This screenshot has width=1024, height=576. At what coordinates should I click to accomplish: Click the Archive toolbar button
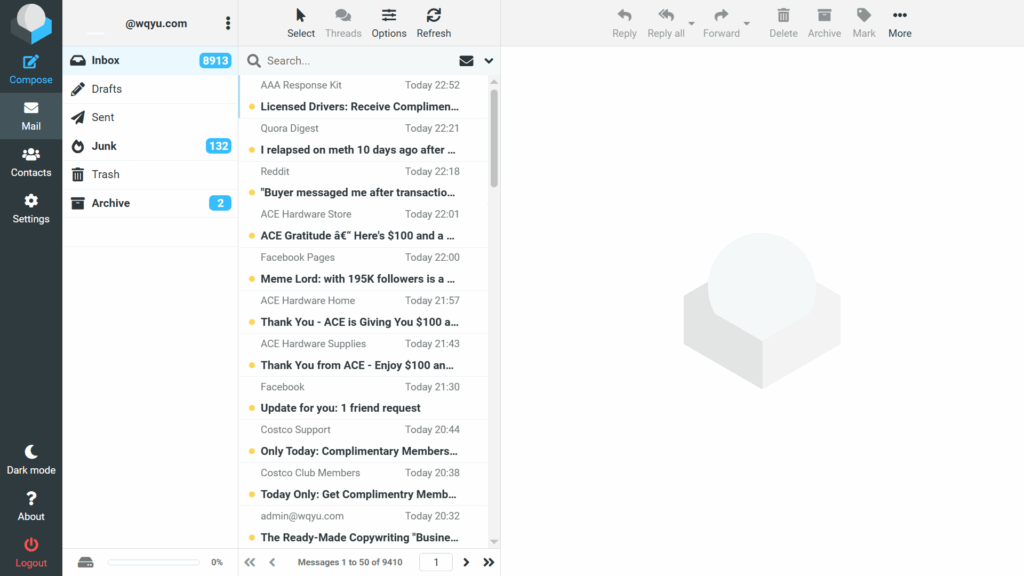(824, 23)
